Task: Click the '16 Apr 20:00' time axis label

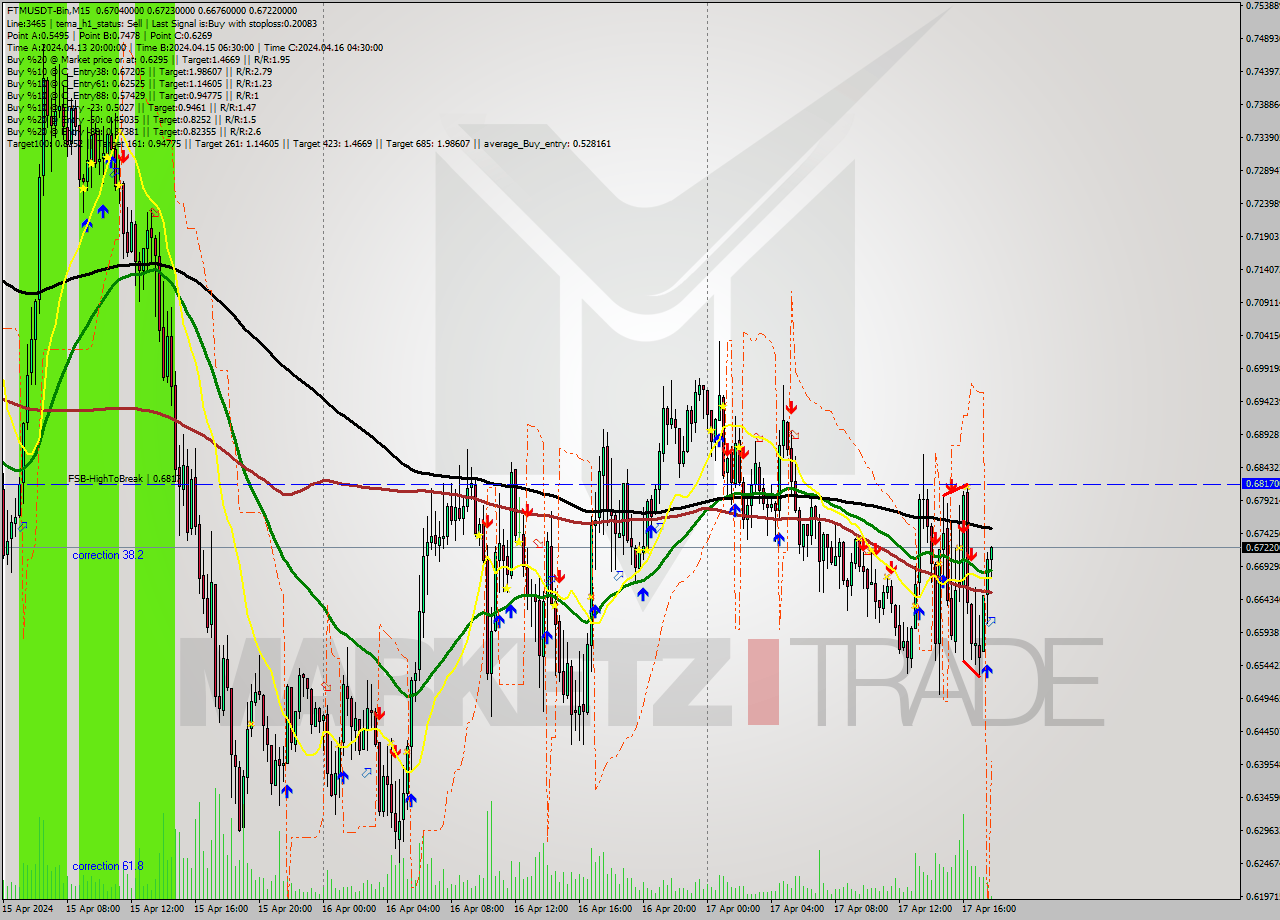Action: tap(669, 909)
